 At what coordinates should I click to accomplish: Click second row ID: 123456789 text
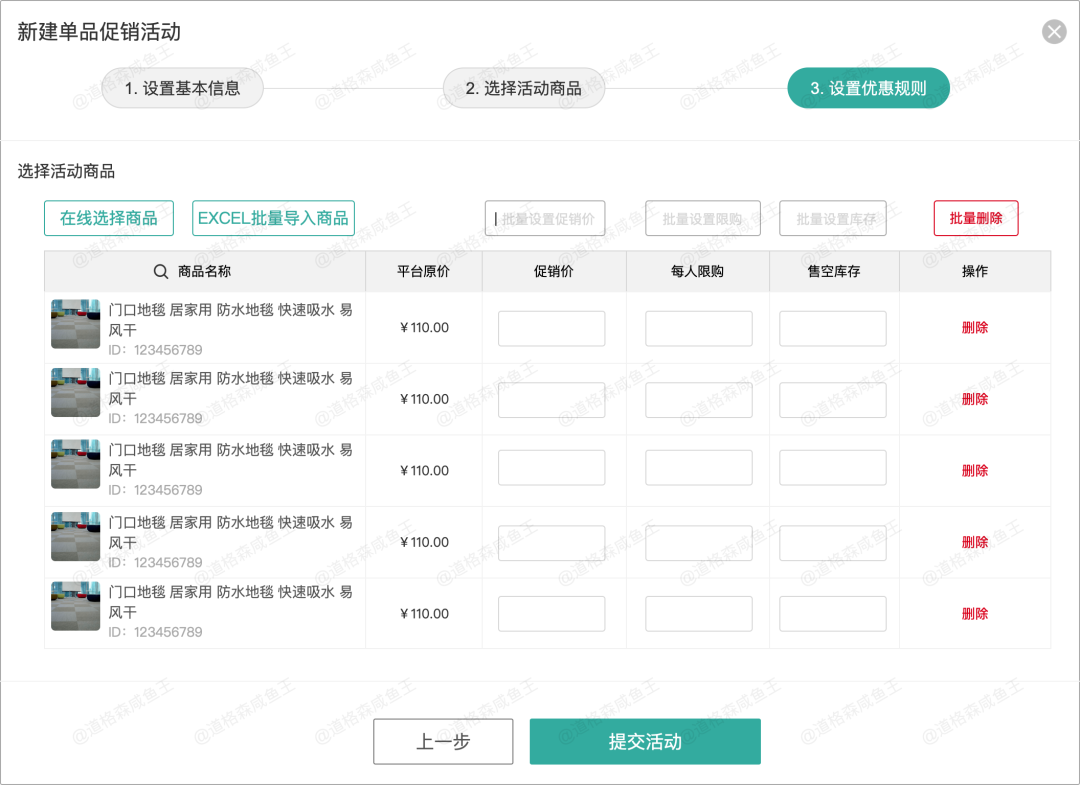coord(155,419)
